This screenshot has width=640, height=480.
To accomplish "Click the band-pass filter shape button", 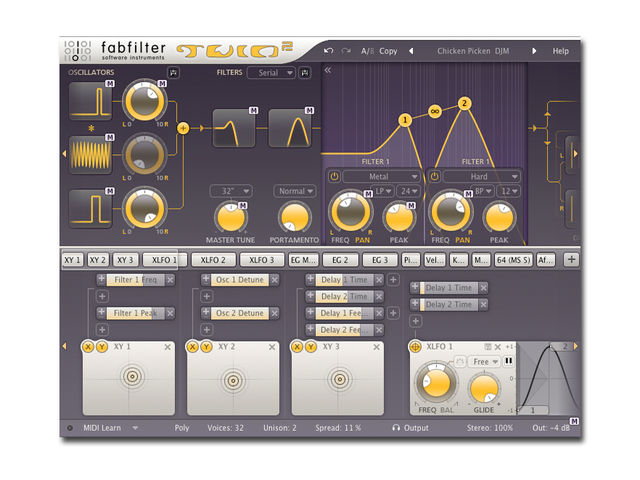I will pyautogui.click(x=289, y=128).
